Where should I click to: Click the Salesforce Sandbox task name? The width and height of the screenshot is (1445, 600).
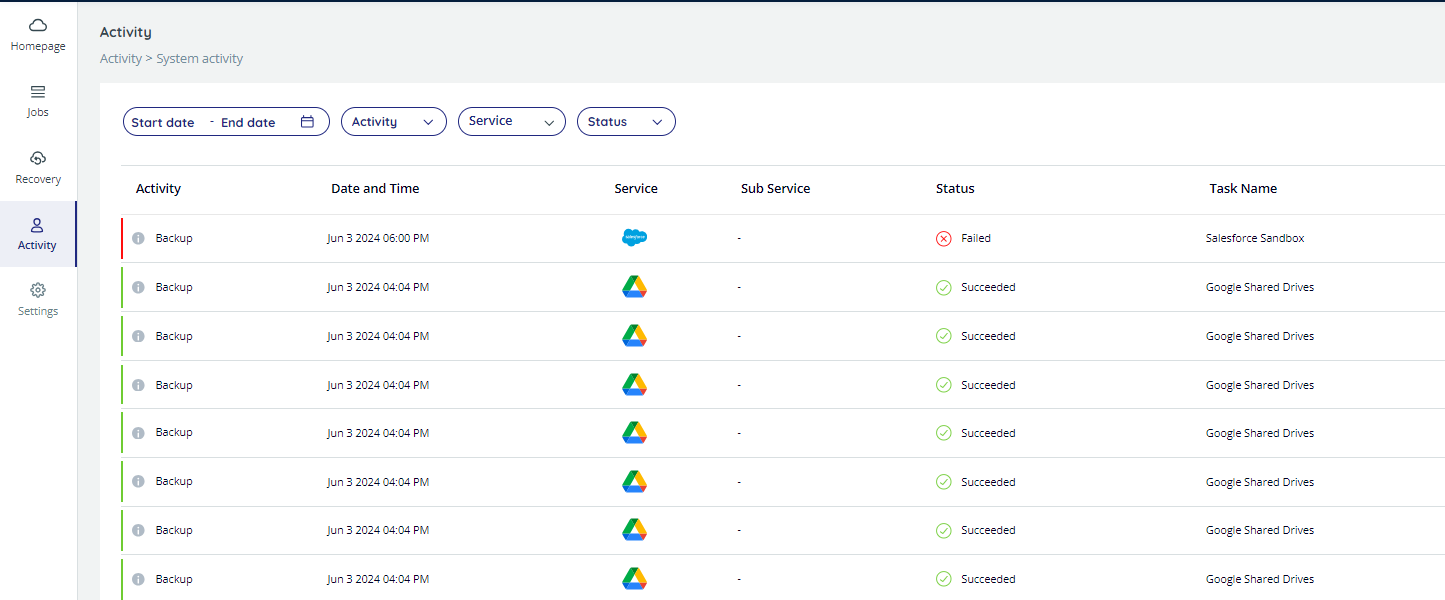[x=1255, y=239]
